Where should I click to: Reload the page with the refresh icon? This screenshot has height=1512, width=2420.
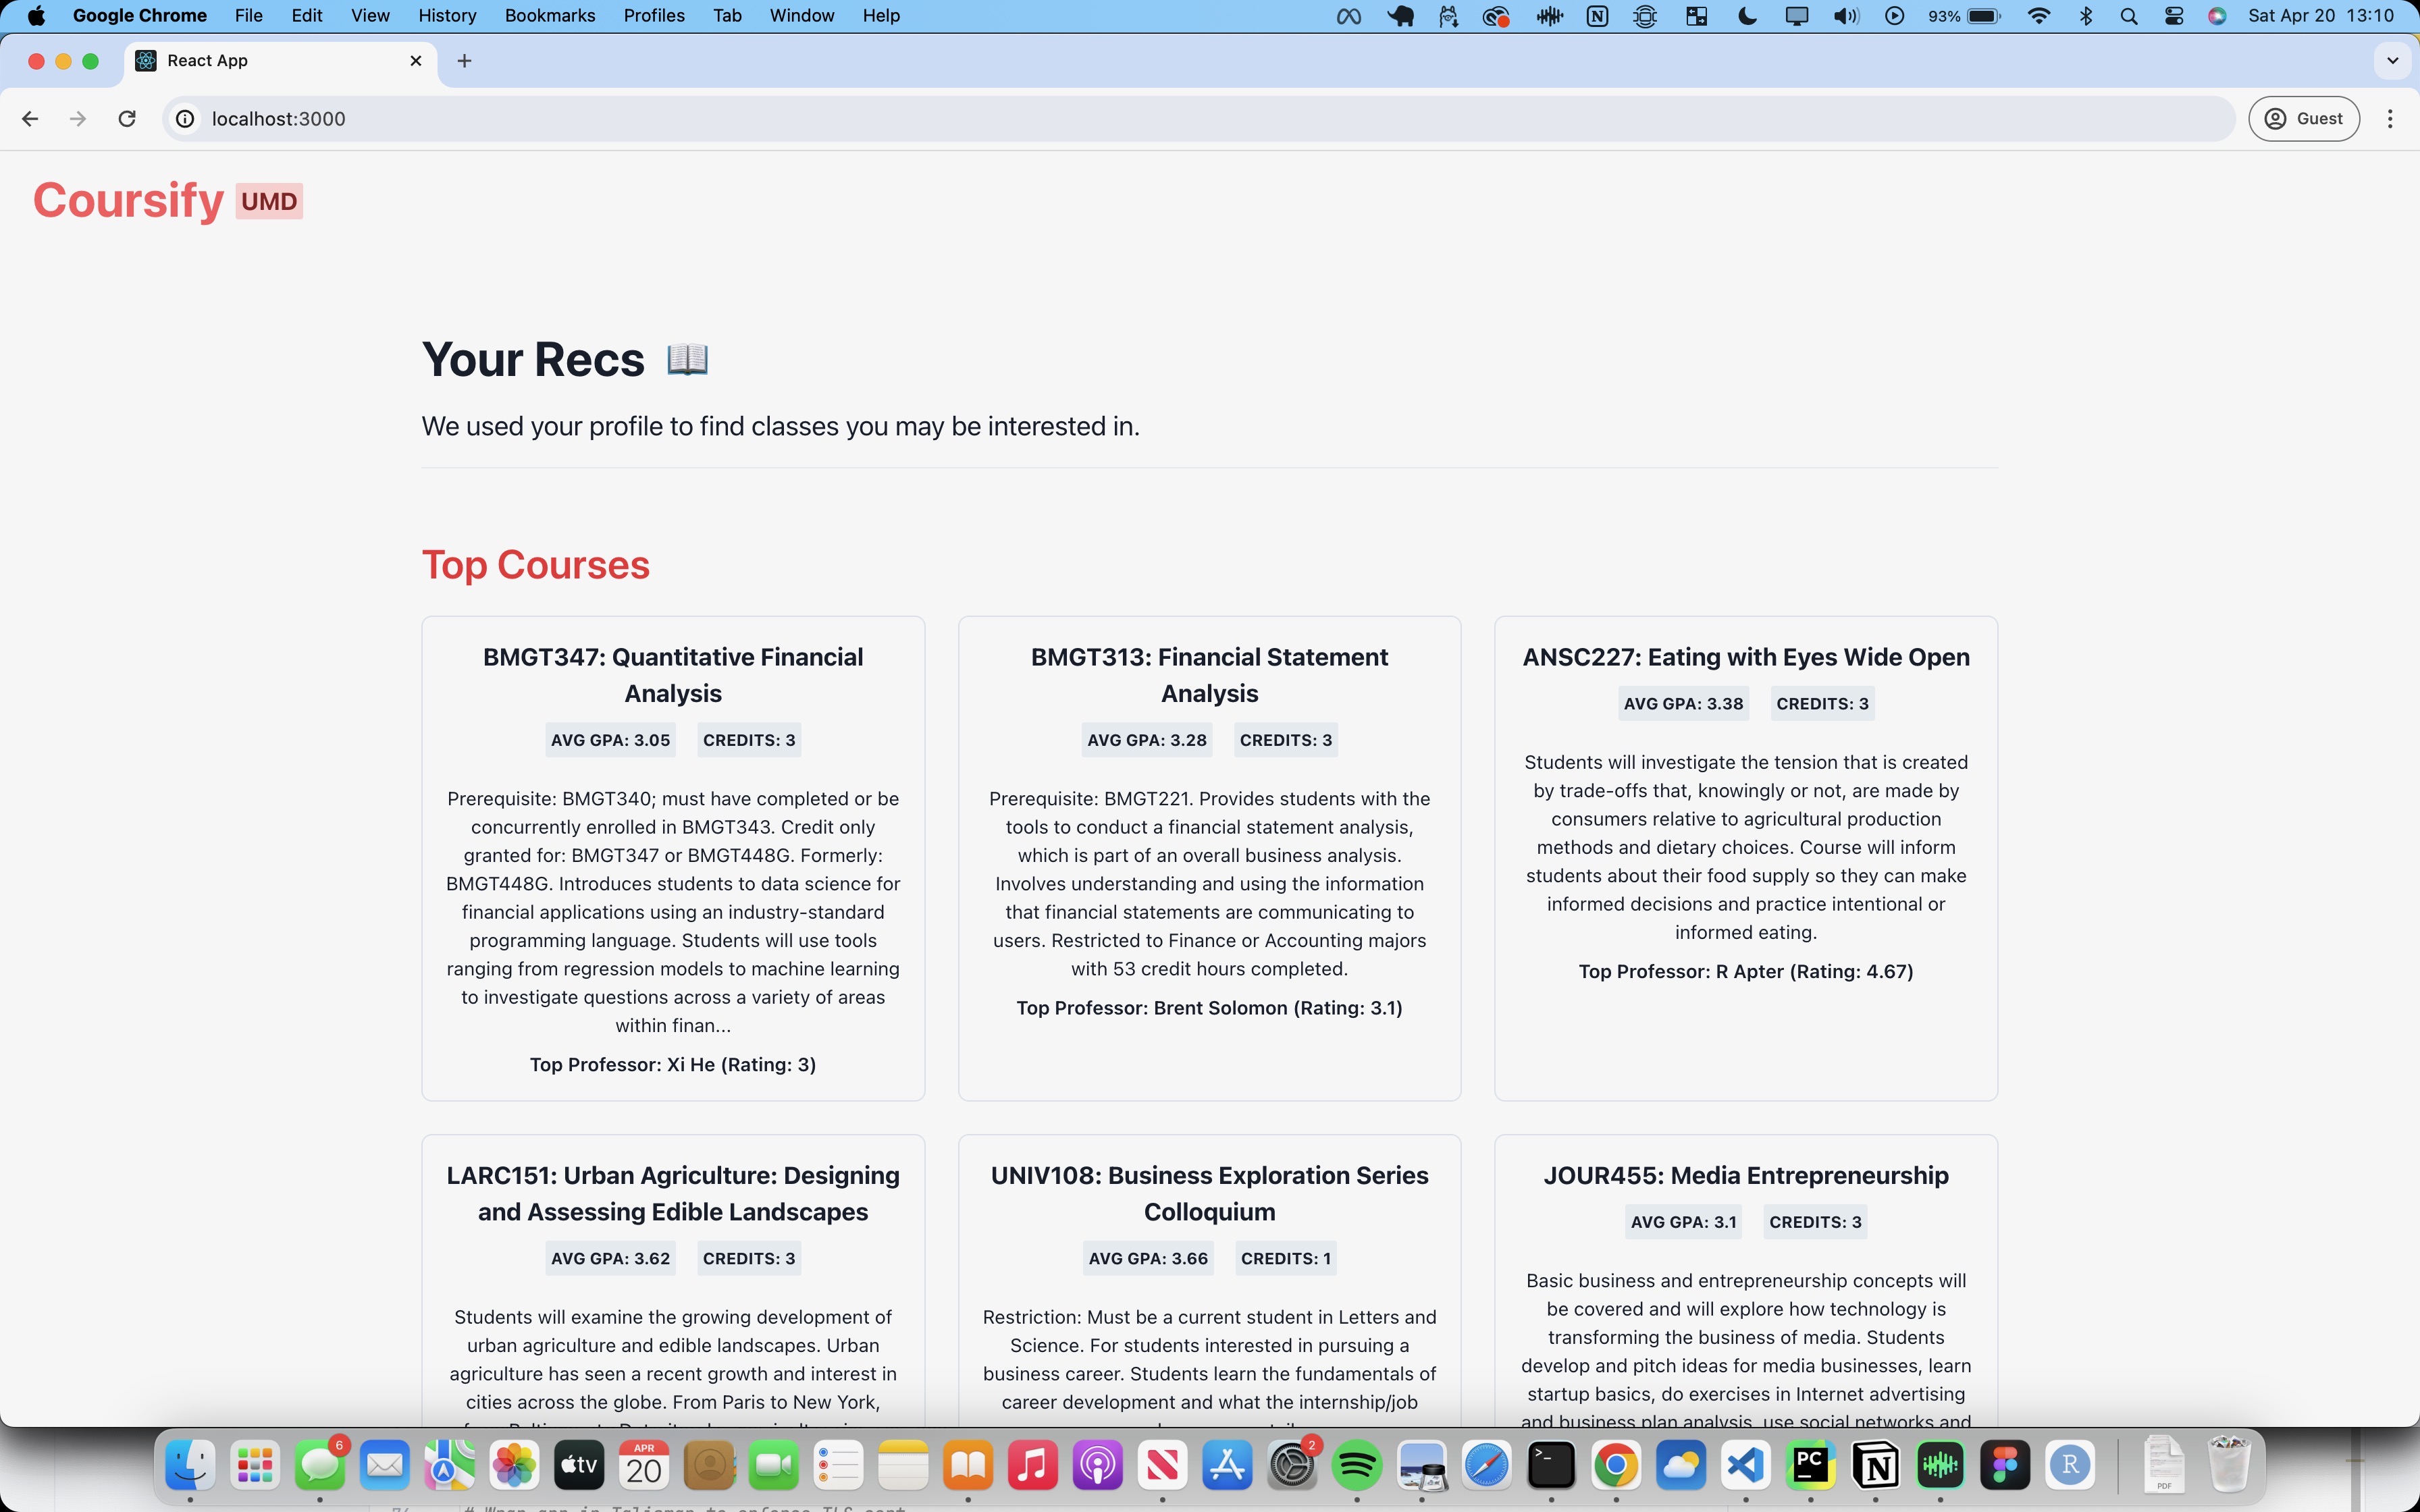[127, 119]
